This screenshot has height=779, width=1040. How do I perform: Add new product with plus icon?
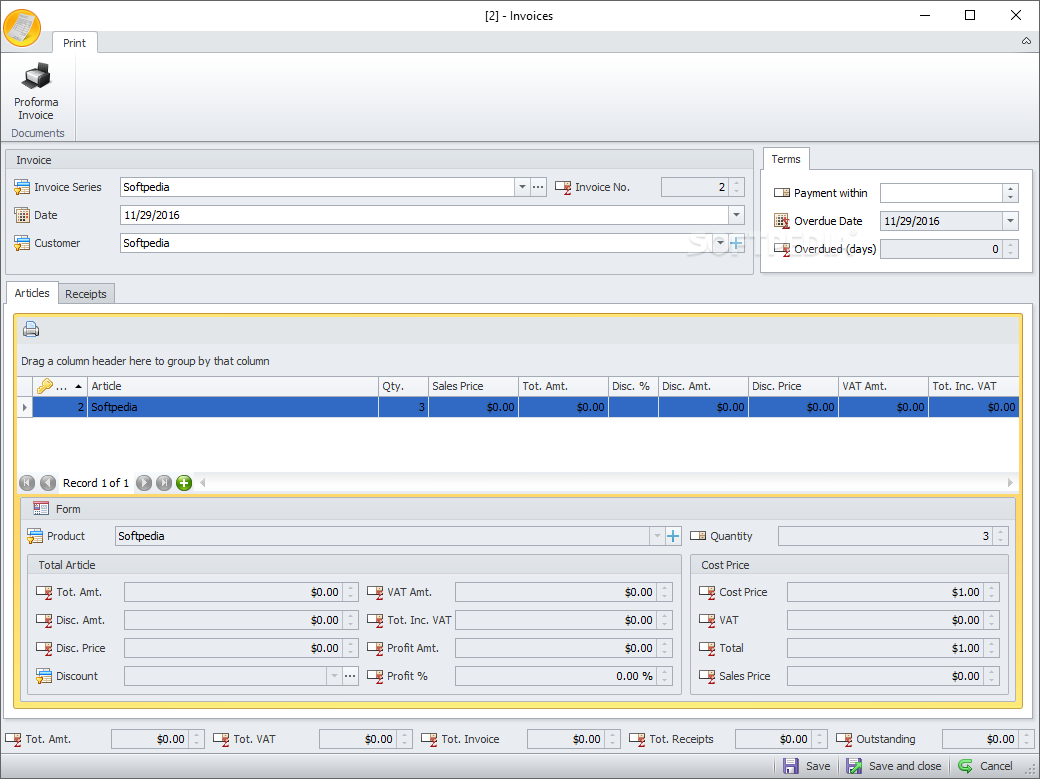pos(673,536)
